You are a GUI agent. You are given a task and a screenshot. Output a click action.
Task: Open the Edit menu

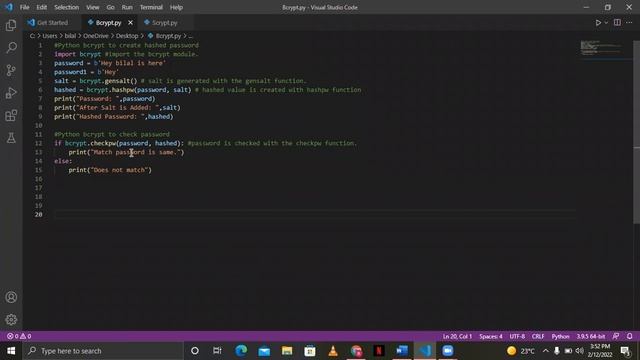tap(42, 7)
